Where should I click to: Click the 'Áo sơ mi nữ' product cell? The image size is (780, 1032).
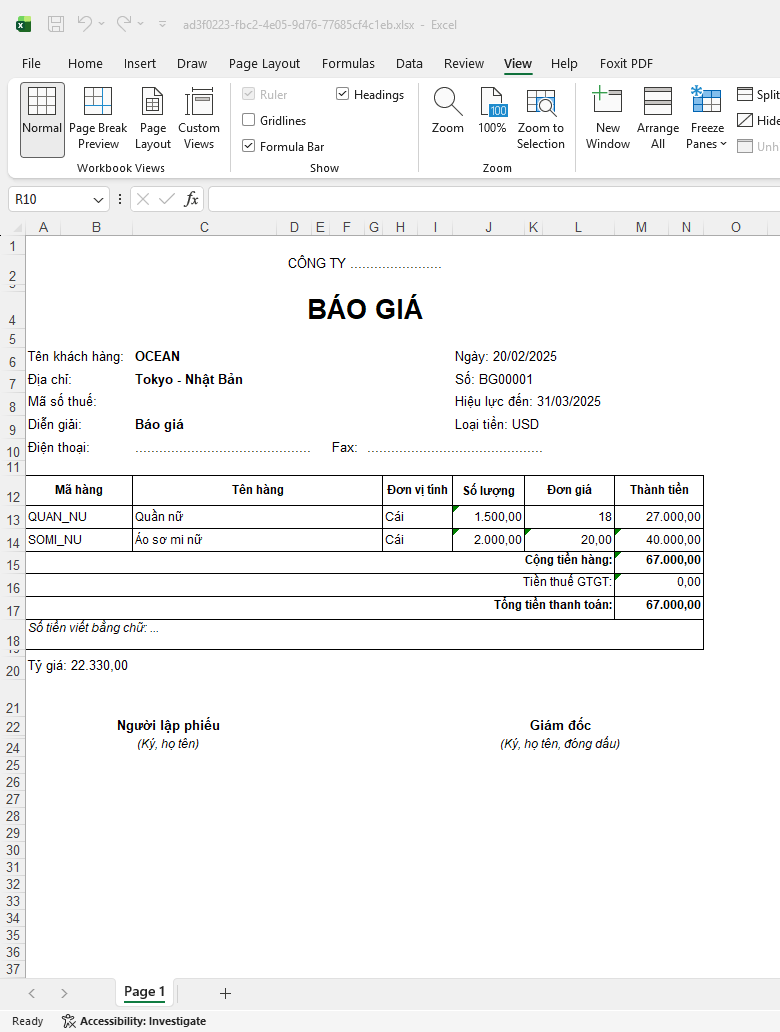pyautogui.click(x=257, y=540)
